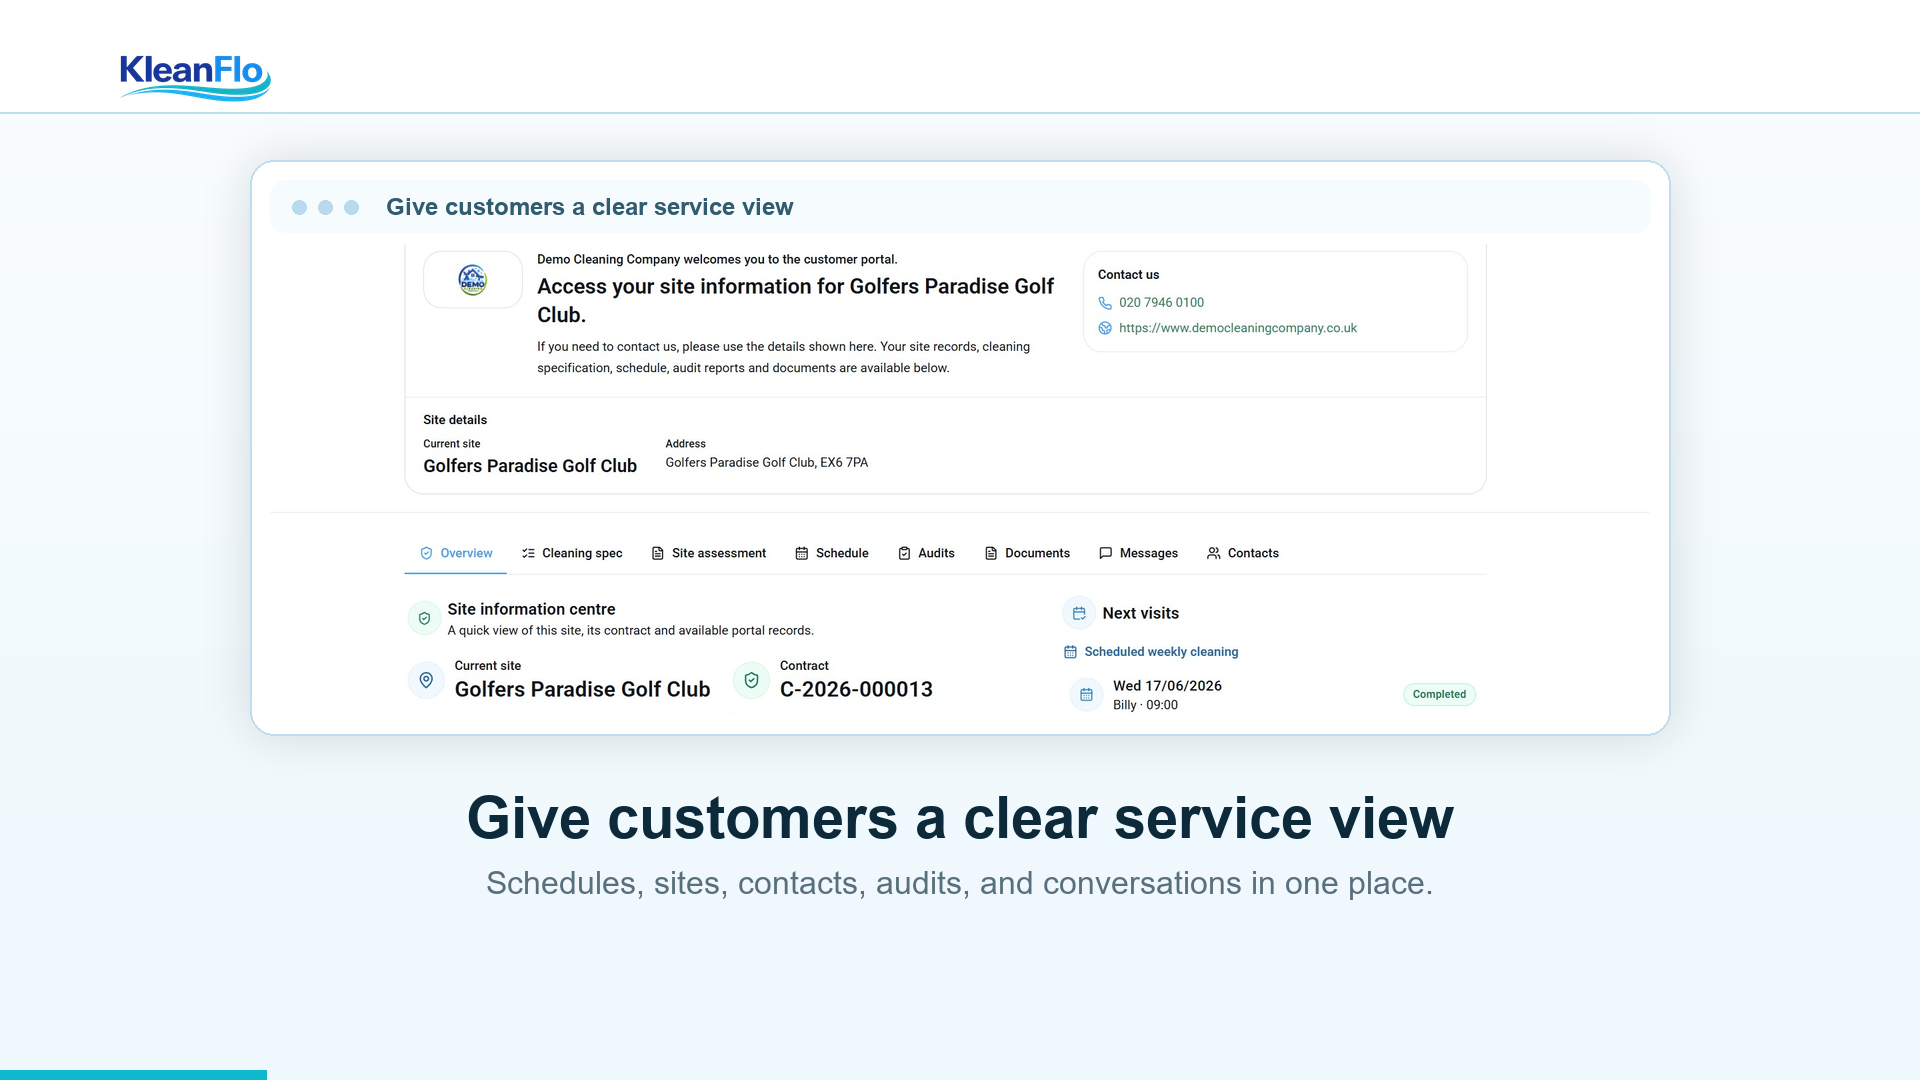1920x1080 pixels.
Task: Click the document icon for Site assessment
Action: [658, 553]
